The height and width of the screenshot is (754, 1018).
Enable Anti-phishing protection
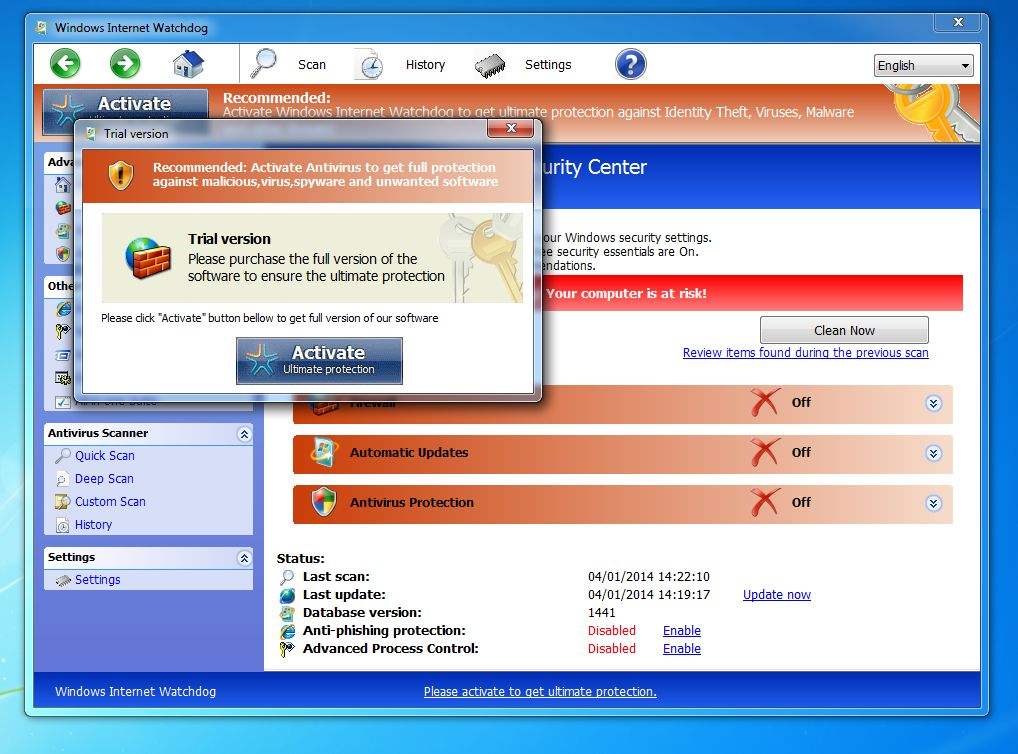coord(682,630)
